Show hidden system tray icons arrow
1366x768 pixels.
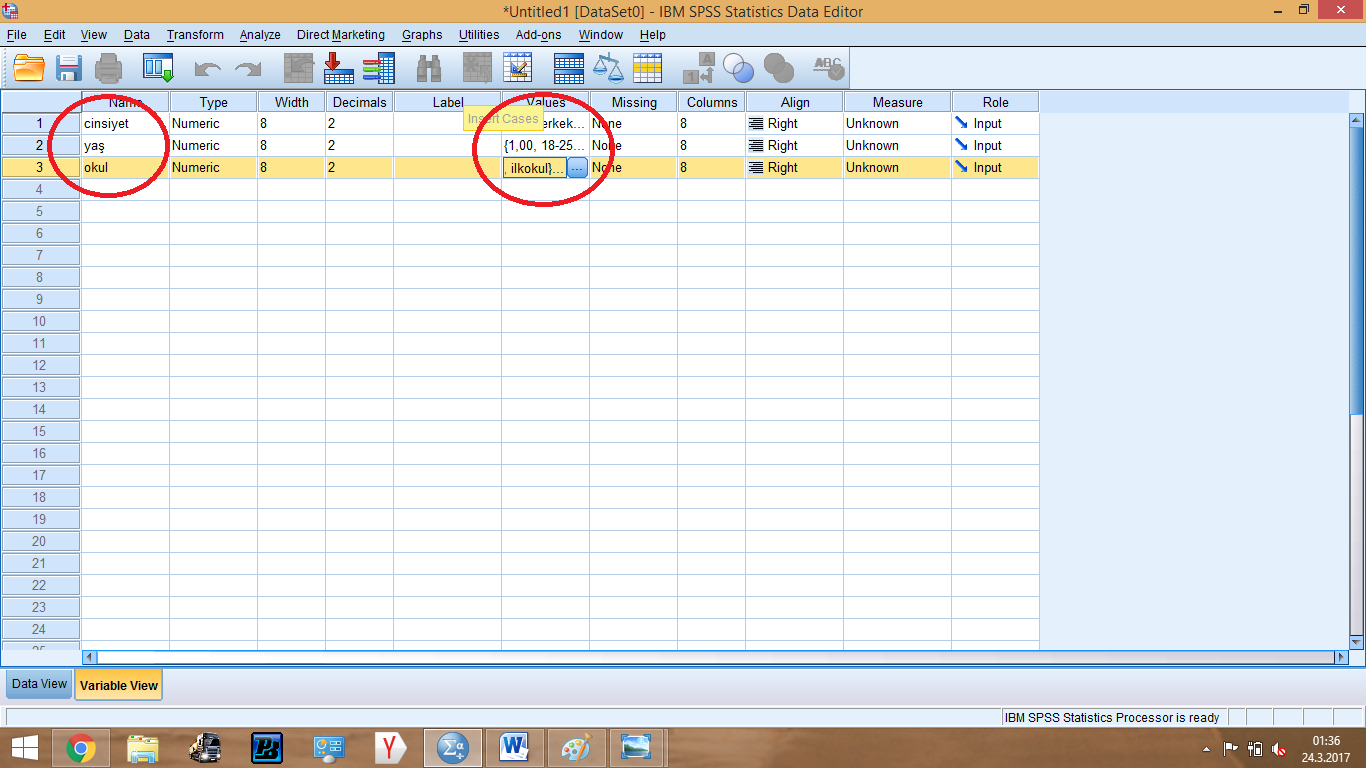point(1206,748)
